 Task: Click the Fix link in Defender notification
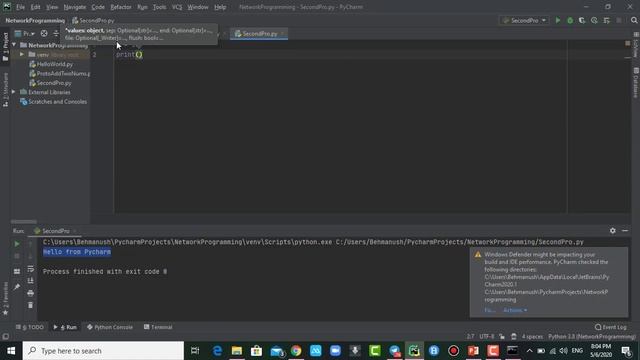coord(489,310)
